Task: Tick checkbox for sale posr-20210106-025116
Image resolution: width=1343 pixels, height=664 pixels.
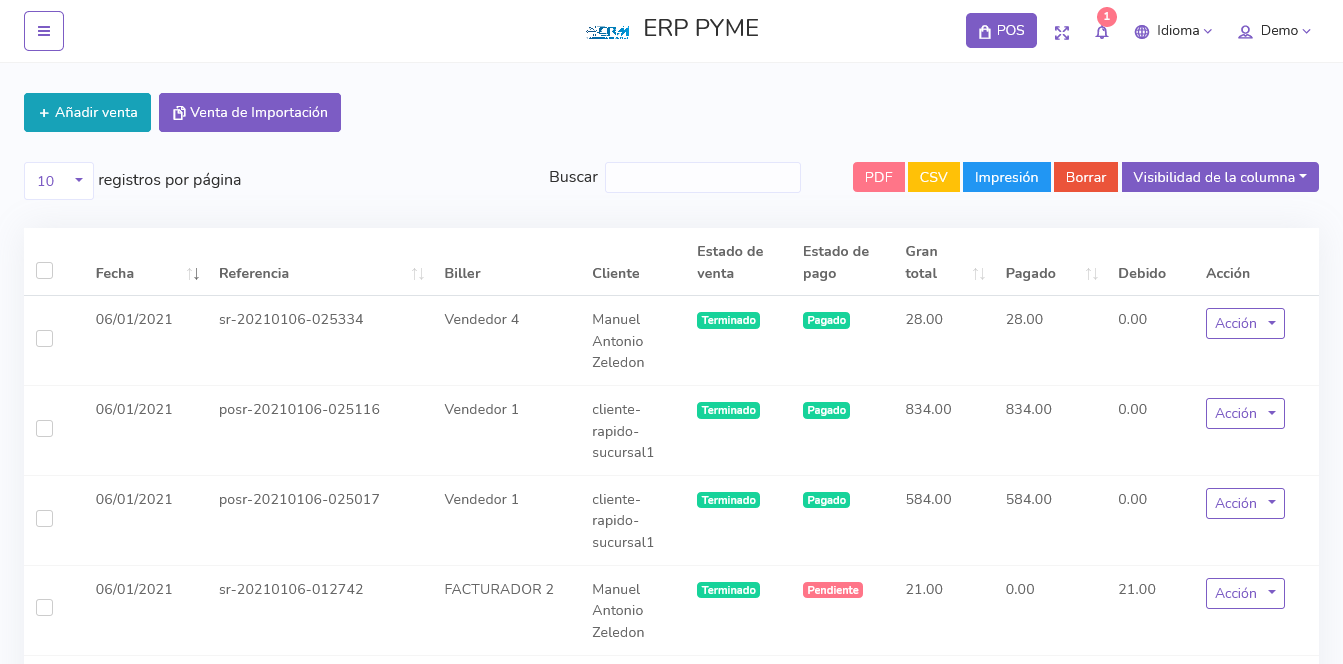Action: pyautogui.click(x=44, y=428)
